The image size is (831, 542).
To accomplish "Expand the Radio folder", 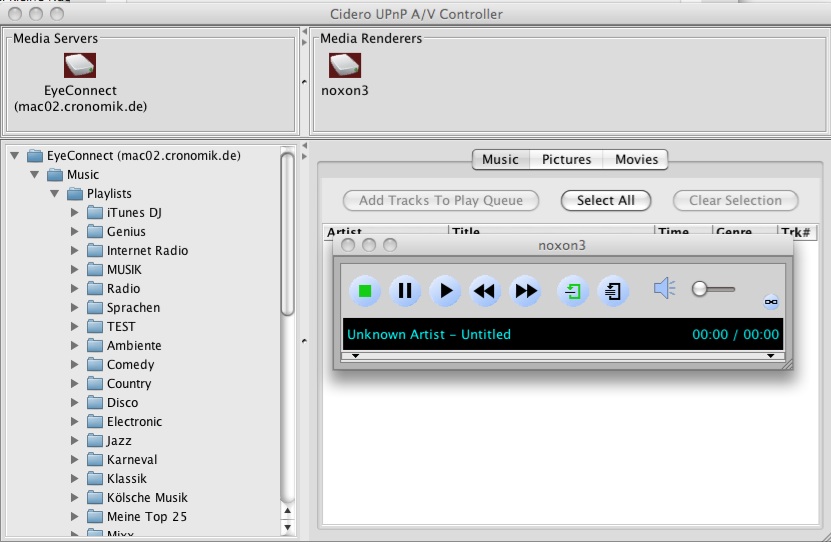I will [x=75, y=289].
